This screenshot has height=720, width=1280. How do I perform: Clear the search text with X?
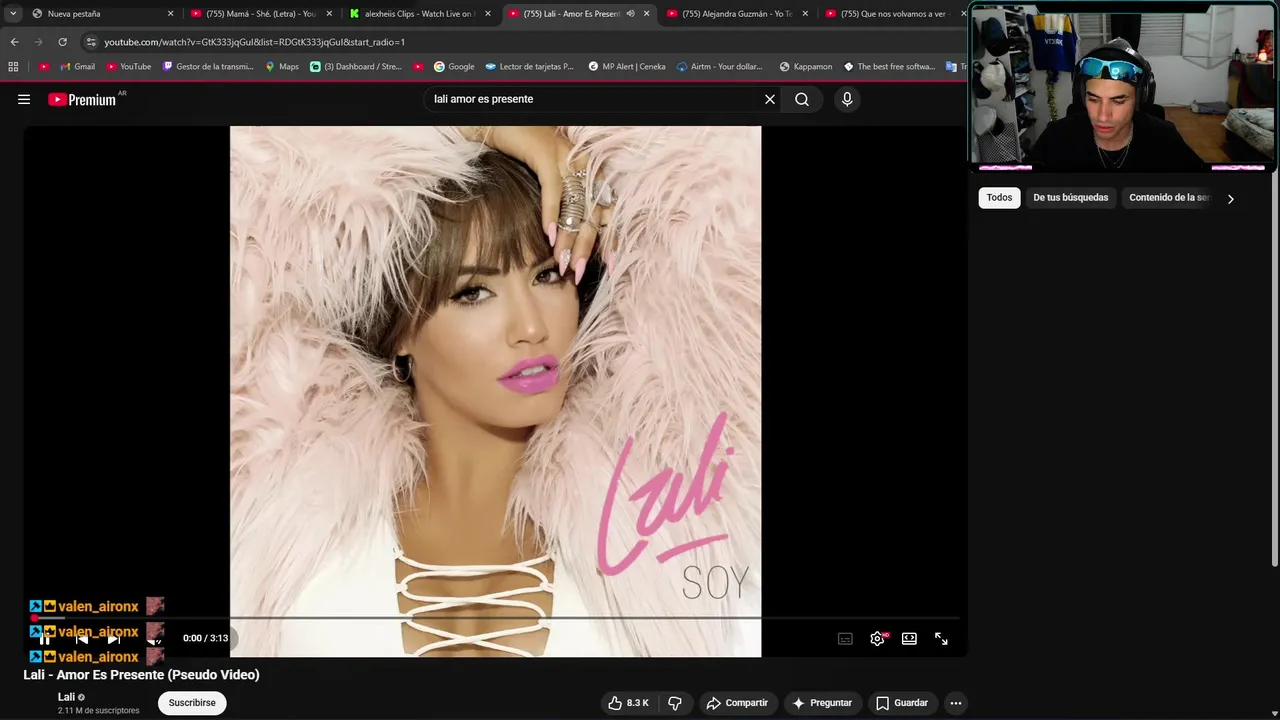coord(770,99)
